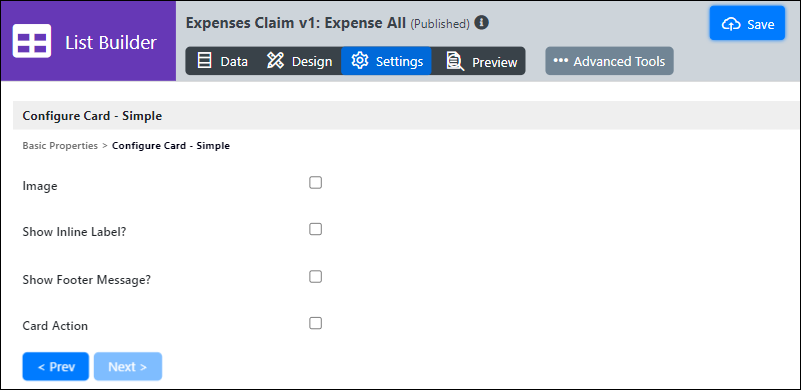Switch to the Data tab
Viewport: 801px width, 390px height.
click(x=223, y=61)
